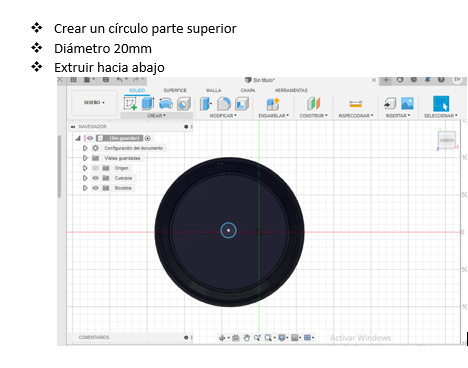This screenshot has width=468, height=368.
Task: Toggle visibility of Cuerpos folder
Action: tap(95, 178)
